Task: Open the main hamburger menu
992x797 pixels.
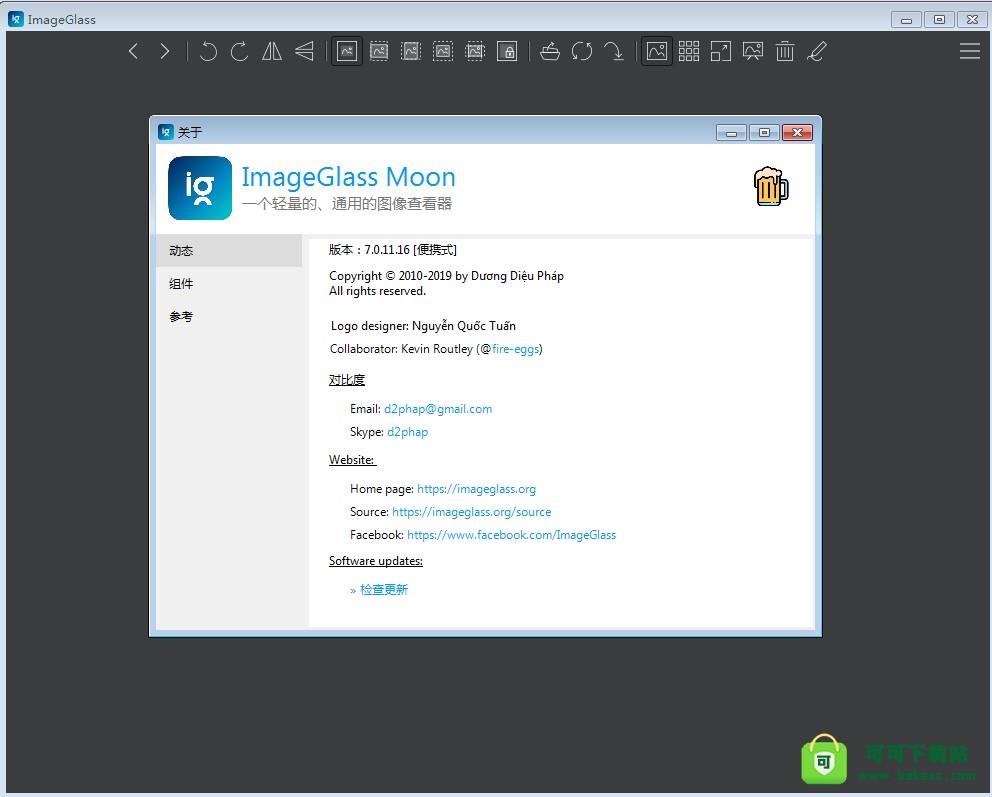Action: coord(969,51)
